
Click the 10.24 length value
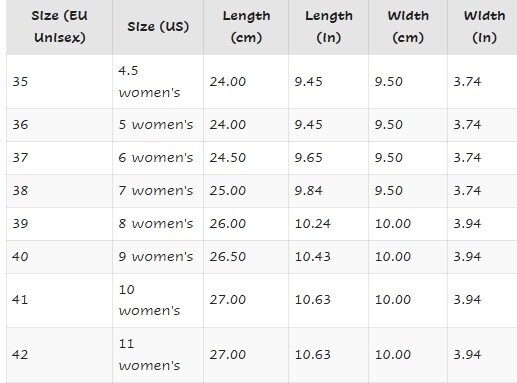pos(329,224)
